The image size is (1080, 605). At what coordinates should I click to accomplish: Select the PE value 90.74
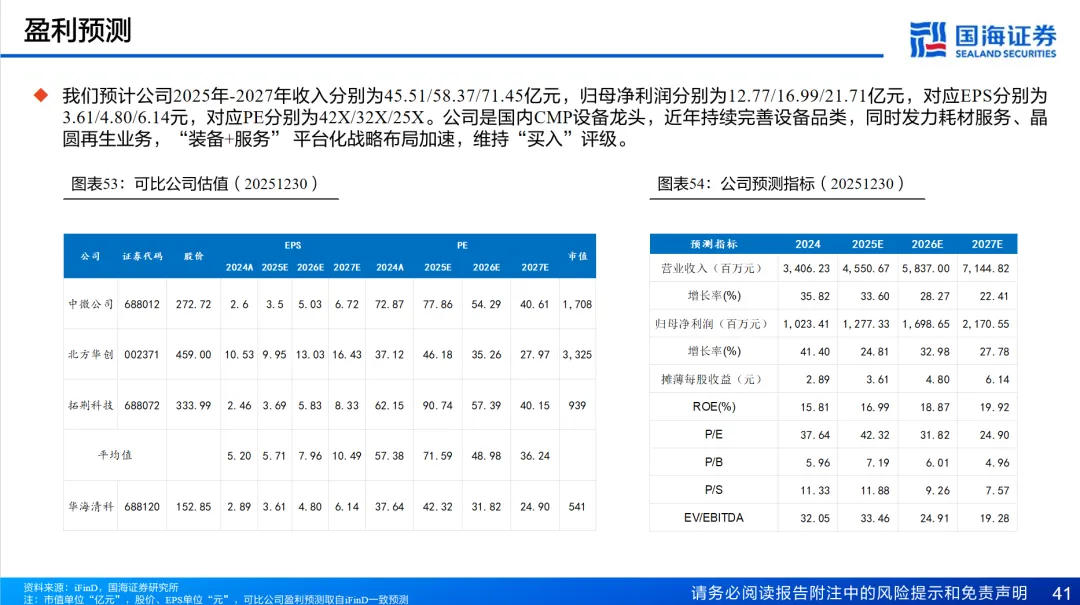(437, 405)
